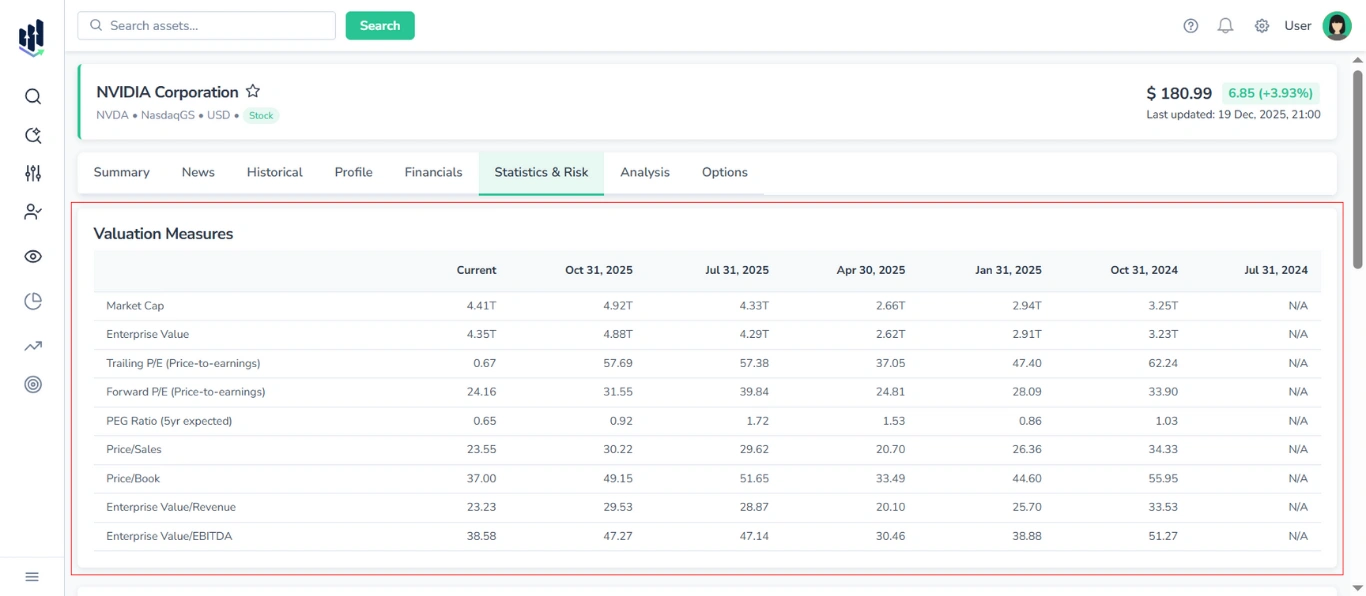Viewport: 1366px width, 596px height.
Task: Open the watchlist eye icon
Action: [x=32, y=256]
